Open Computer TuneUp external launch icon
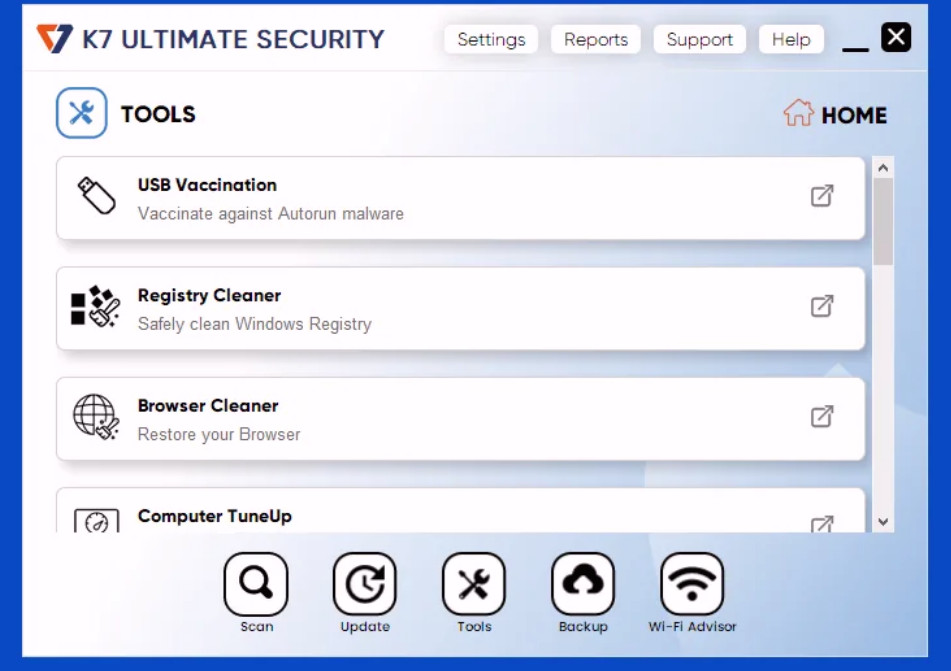The height and width of the screenshot is (671, 951). (x=822, y=524)
